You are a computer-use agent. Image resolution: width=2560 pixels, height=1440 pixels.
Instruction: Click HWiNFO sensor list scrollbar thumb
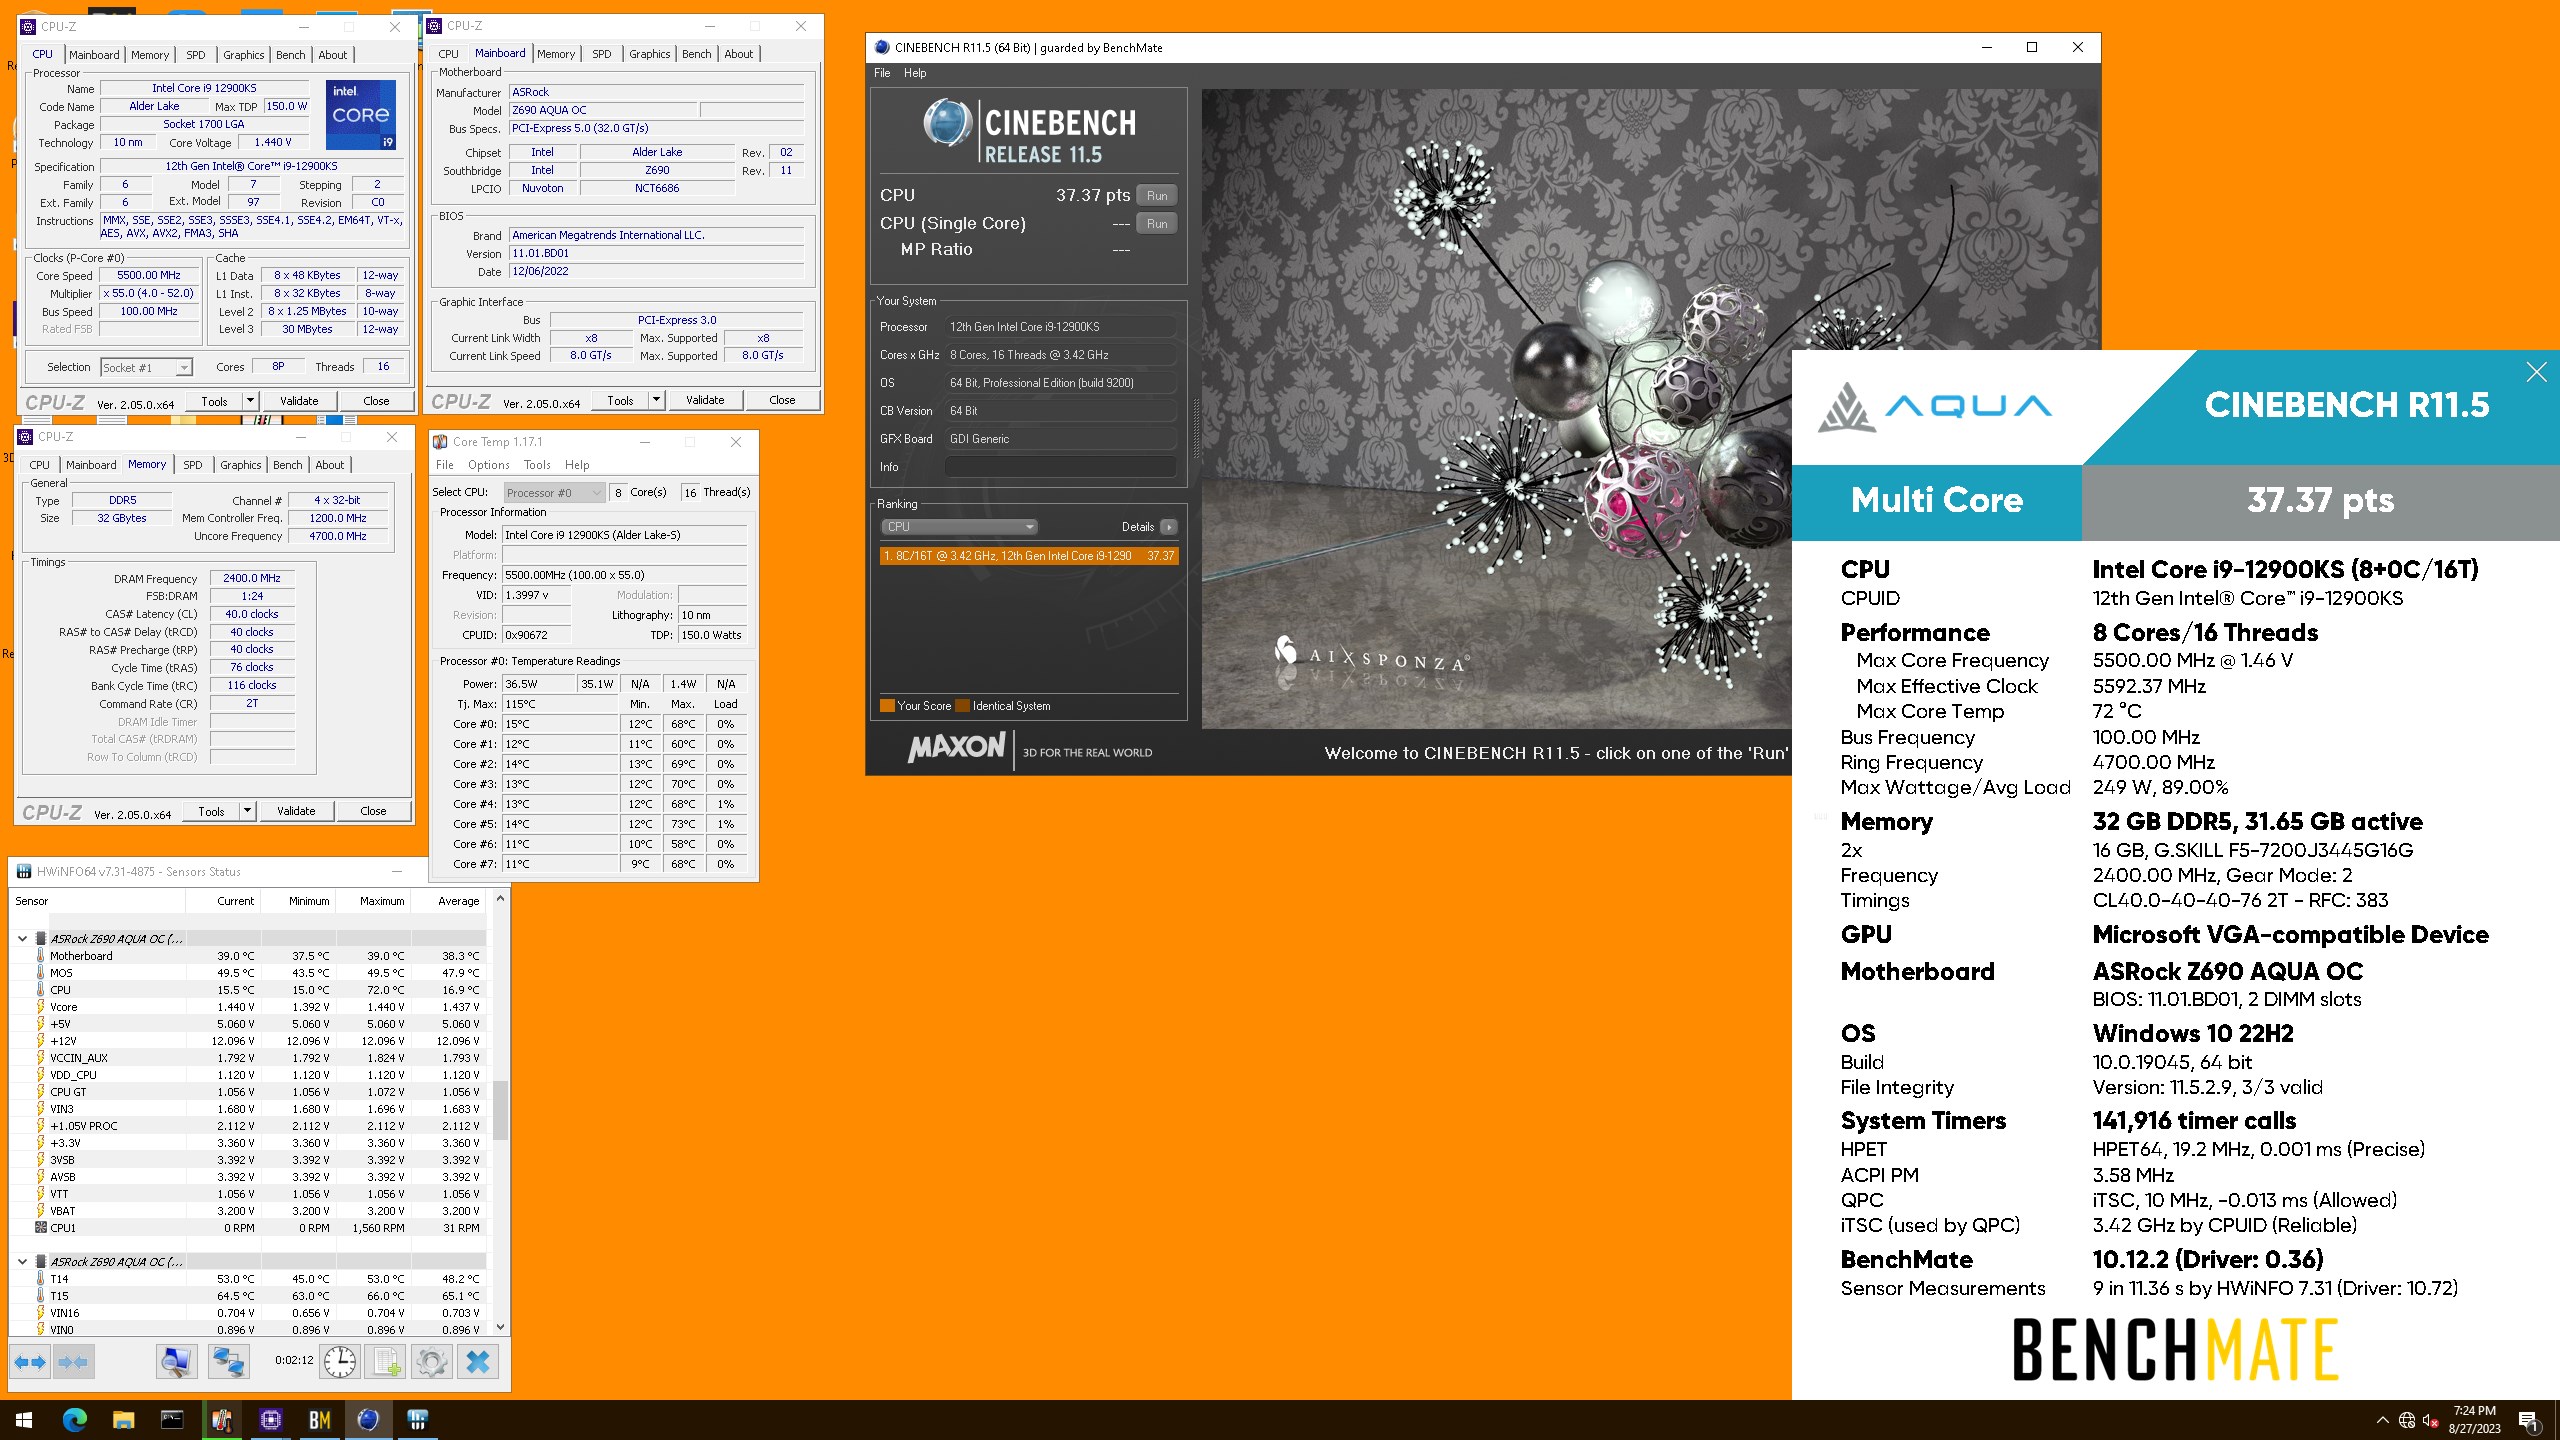pyautogui.click(x=500, y=1110)
